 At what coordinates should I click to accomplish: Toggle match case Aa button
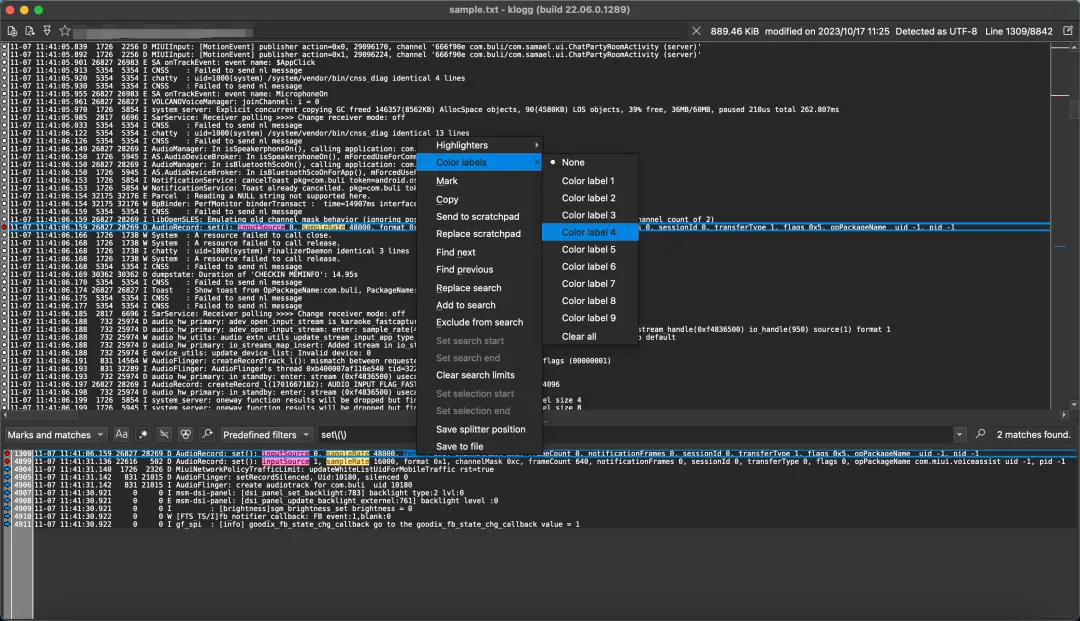click(x=121, y=435)
